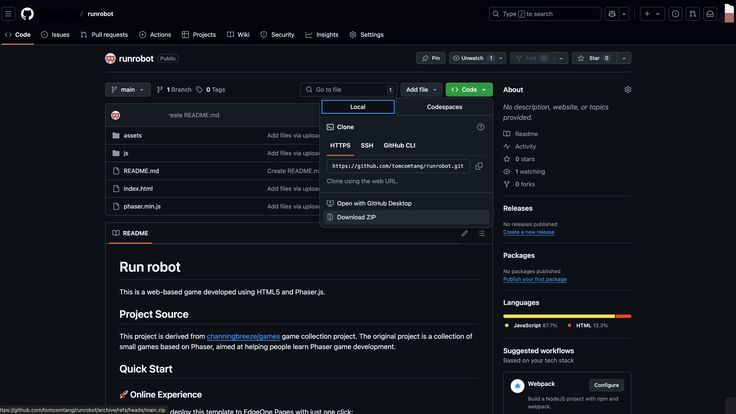Screen dimensions: 736x414
Task: Open index.html file
Action: [x=138, y=189]
